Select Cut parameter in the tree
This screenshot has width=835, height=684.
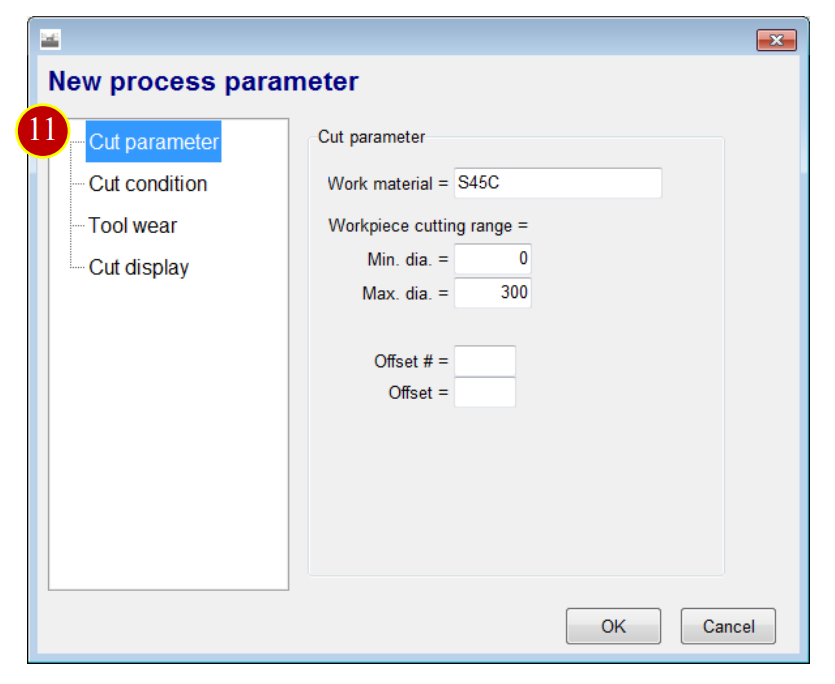coord(153,142)
